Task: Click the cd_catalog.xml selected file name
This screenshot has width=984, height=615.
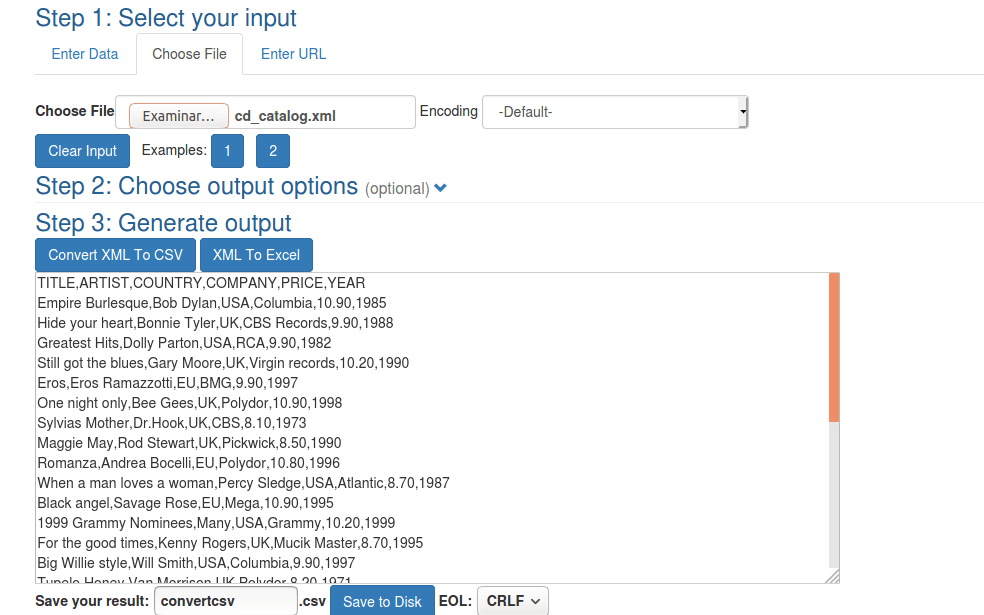Action: coord(285,116)
